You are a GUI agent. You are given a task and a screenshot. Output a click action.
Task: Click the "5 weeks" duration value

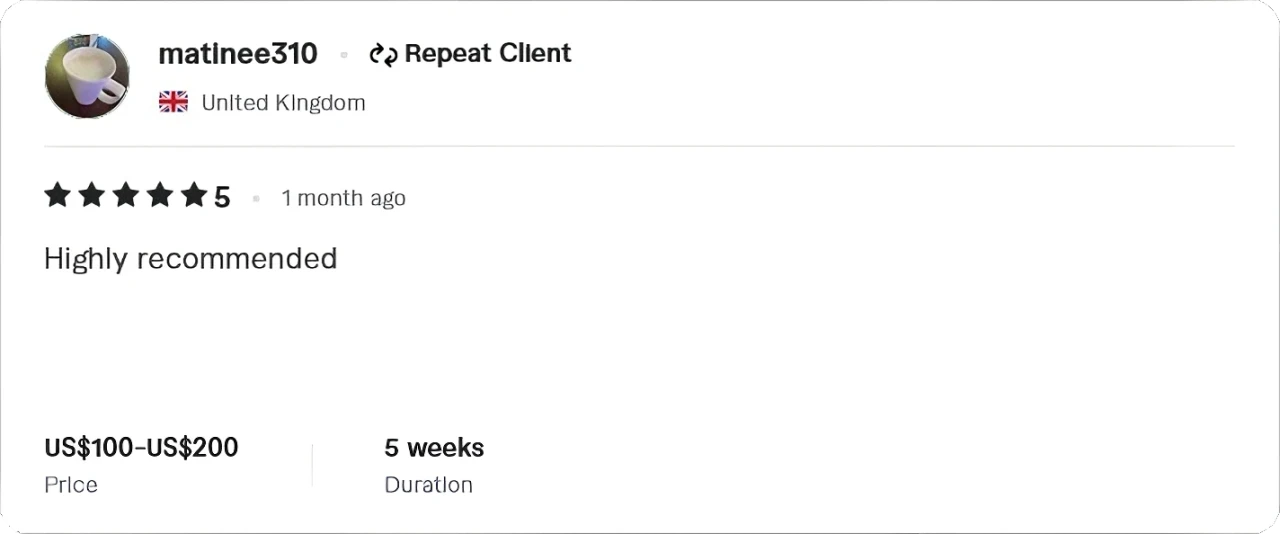click(434, 448)
